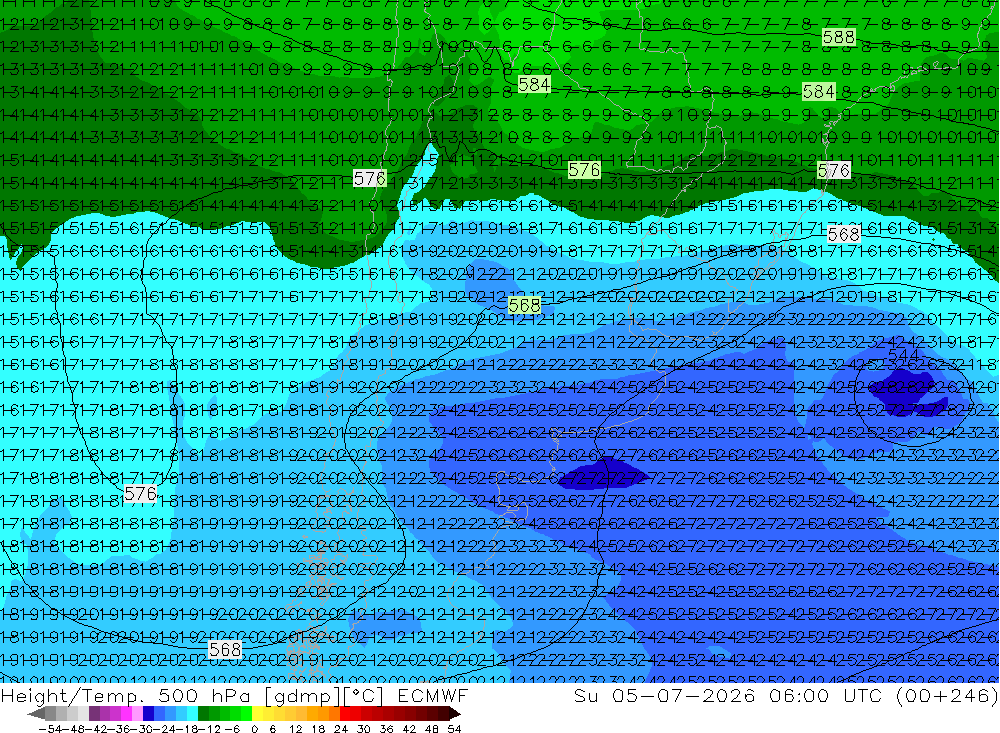
Task: Click the 588 contour height label
Action: coord(838,38)
